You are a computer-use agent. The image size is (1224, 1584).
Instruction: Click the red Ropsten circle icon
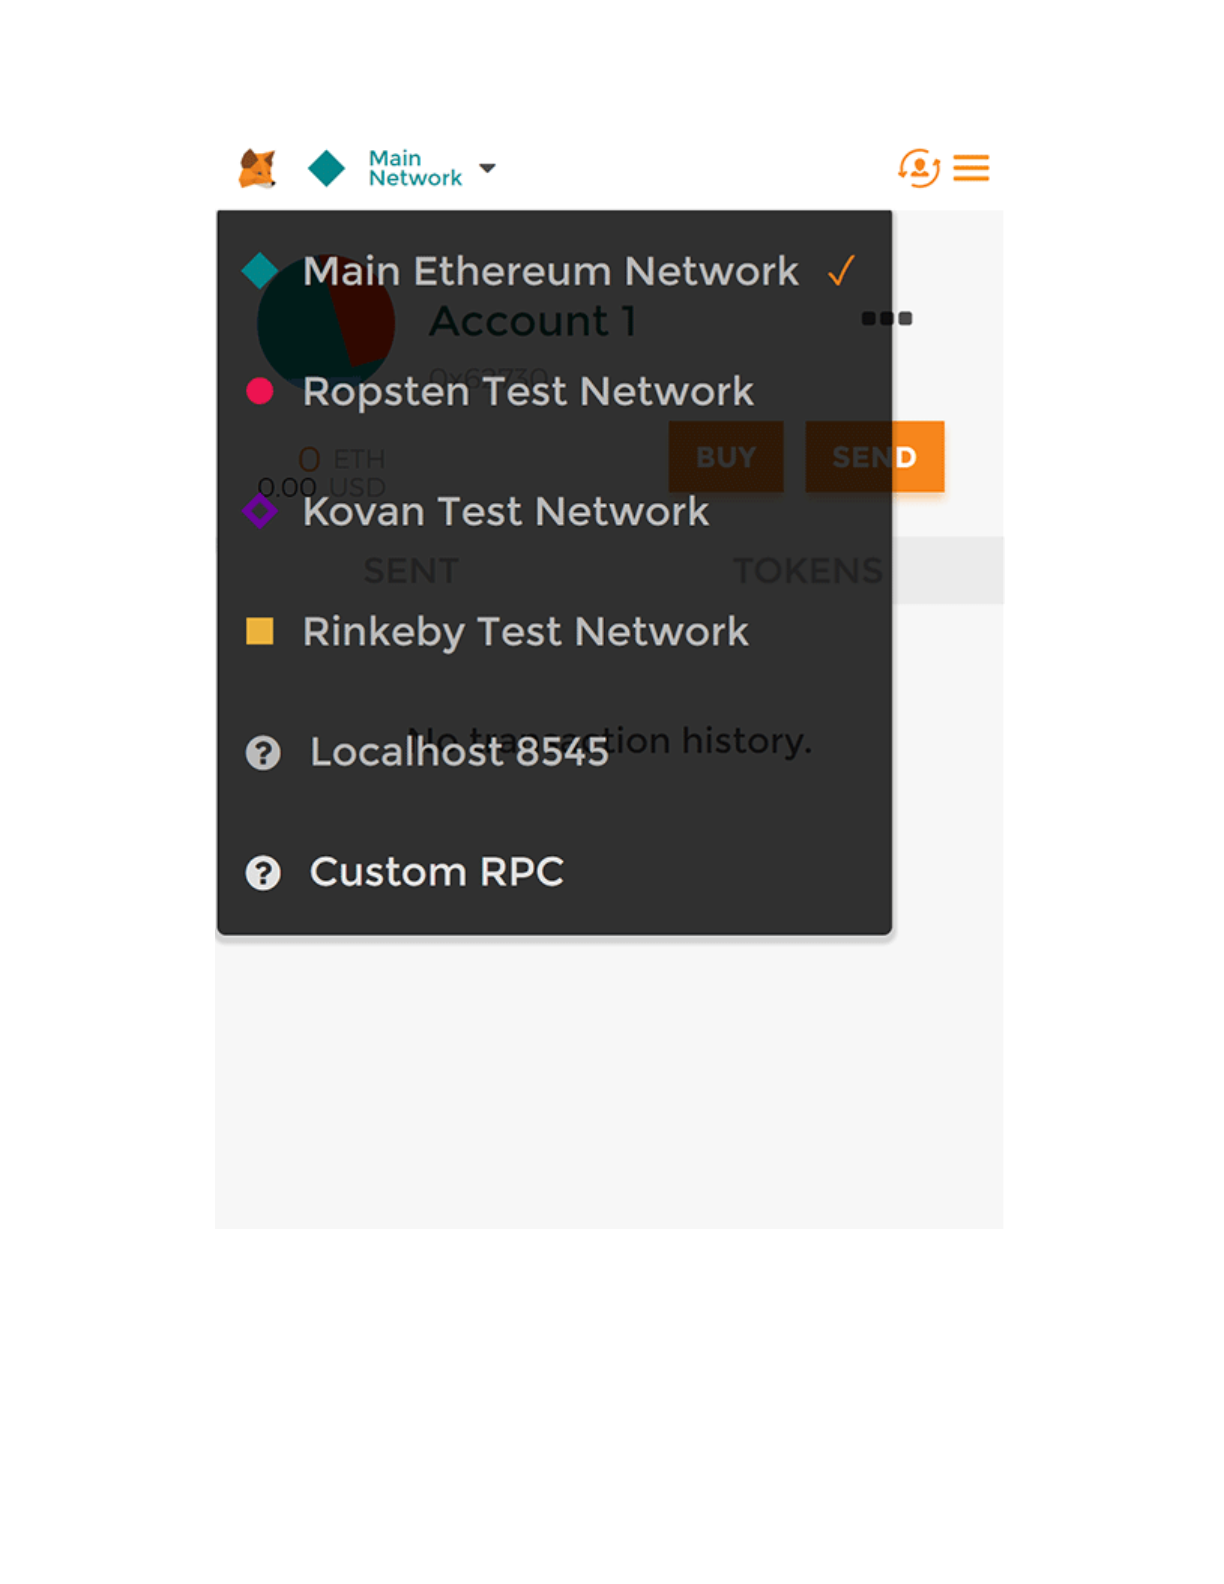[x=260, y=391]
